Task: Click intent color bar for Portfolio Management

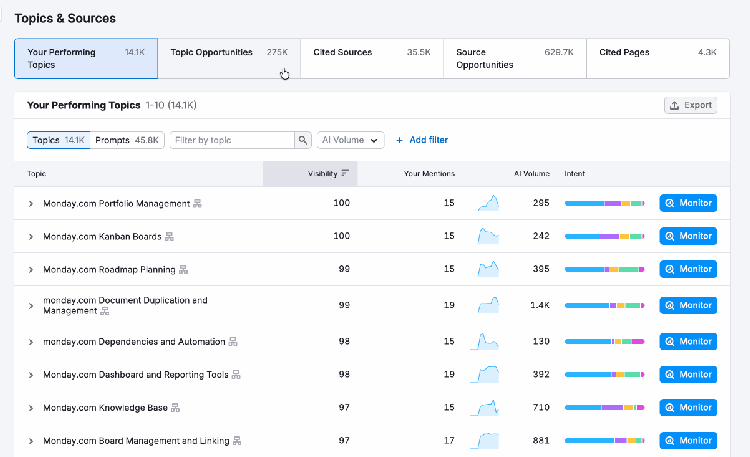Action: (x=605, y=203)
